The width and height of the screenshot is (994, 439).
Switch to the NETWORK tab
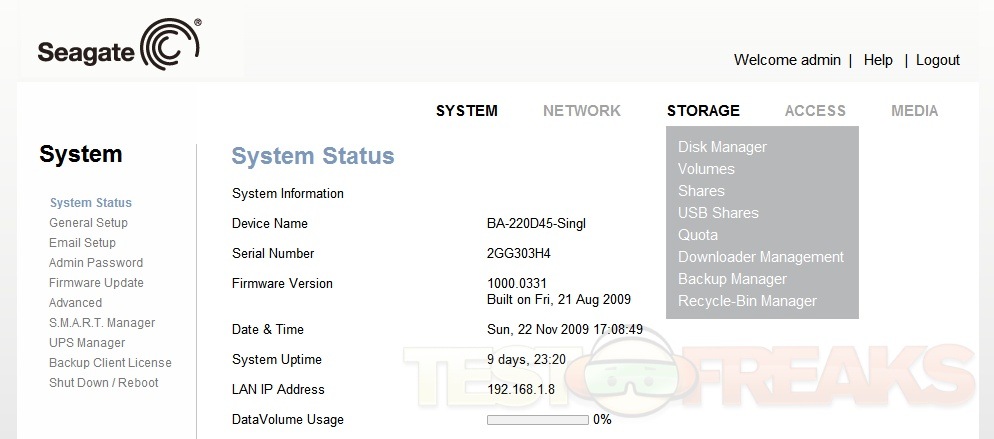pos(581,111)
